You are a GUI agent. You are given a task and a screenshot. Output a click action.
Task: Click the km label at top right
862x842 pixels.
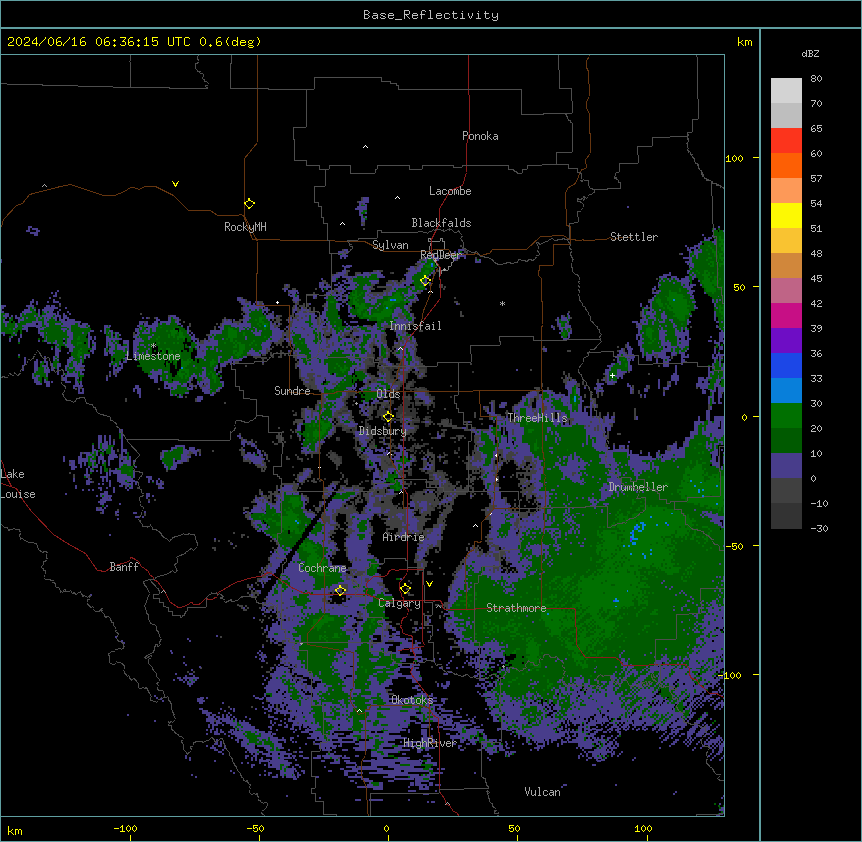point(744,42)
